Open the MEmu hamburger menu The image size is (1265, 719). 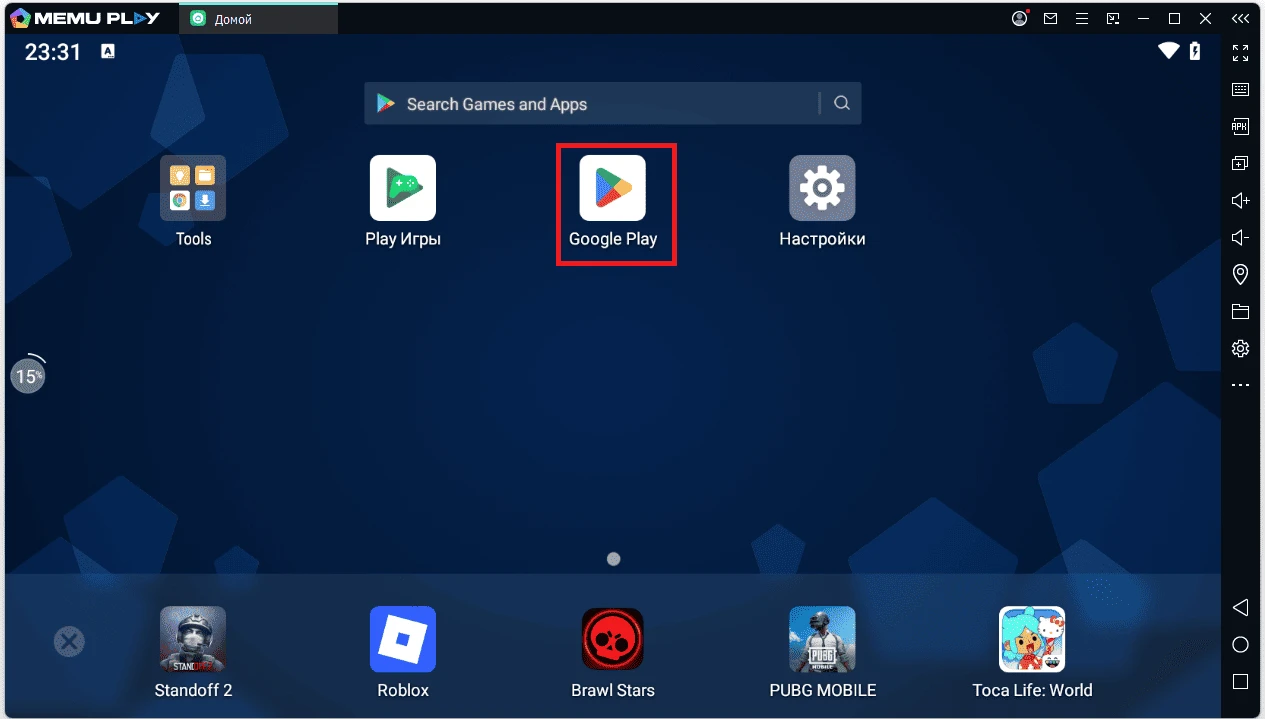click(x=1083, y=18)
